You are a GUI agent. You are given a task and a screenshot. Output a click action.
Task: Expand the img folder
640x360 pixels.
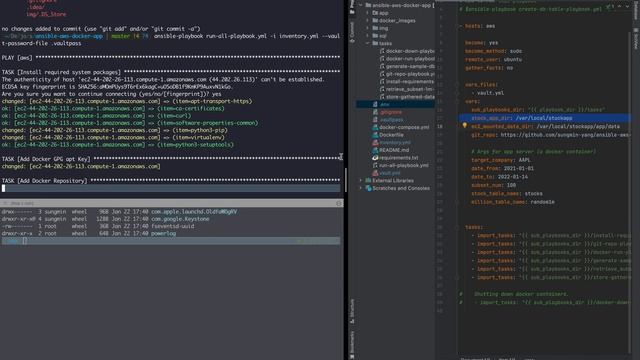[368, 28]
